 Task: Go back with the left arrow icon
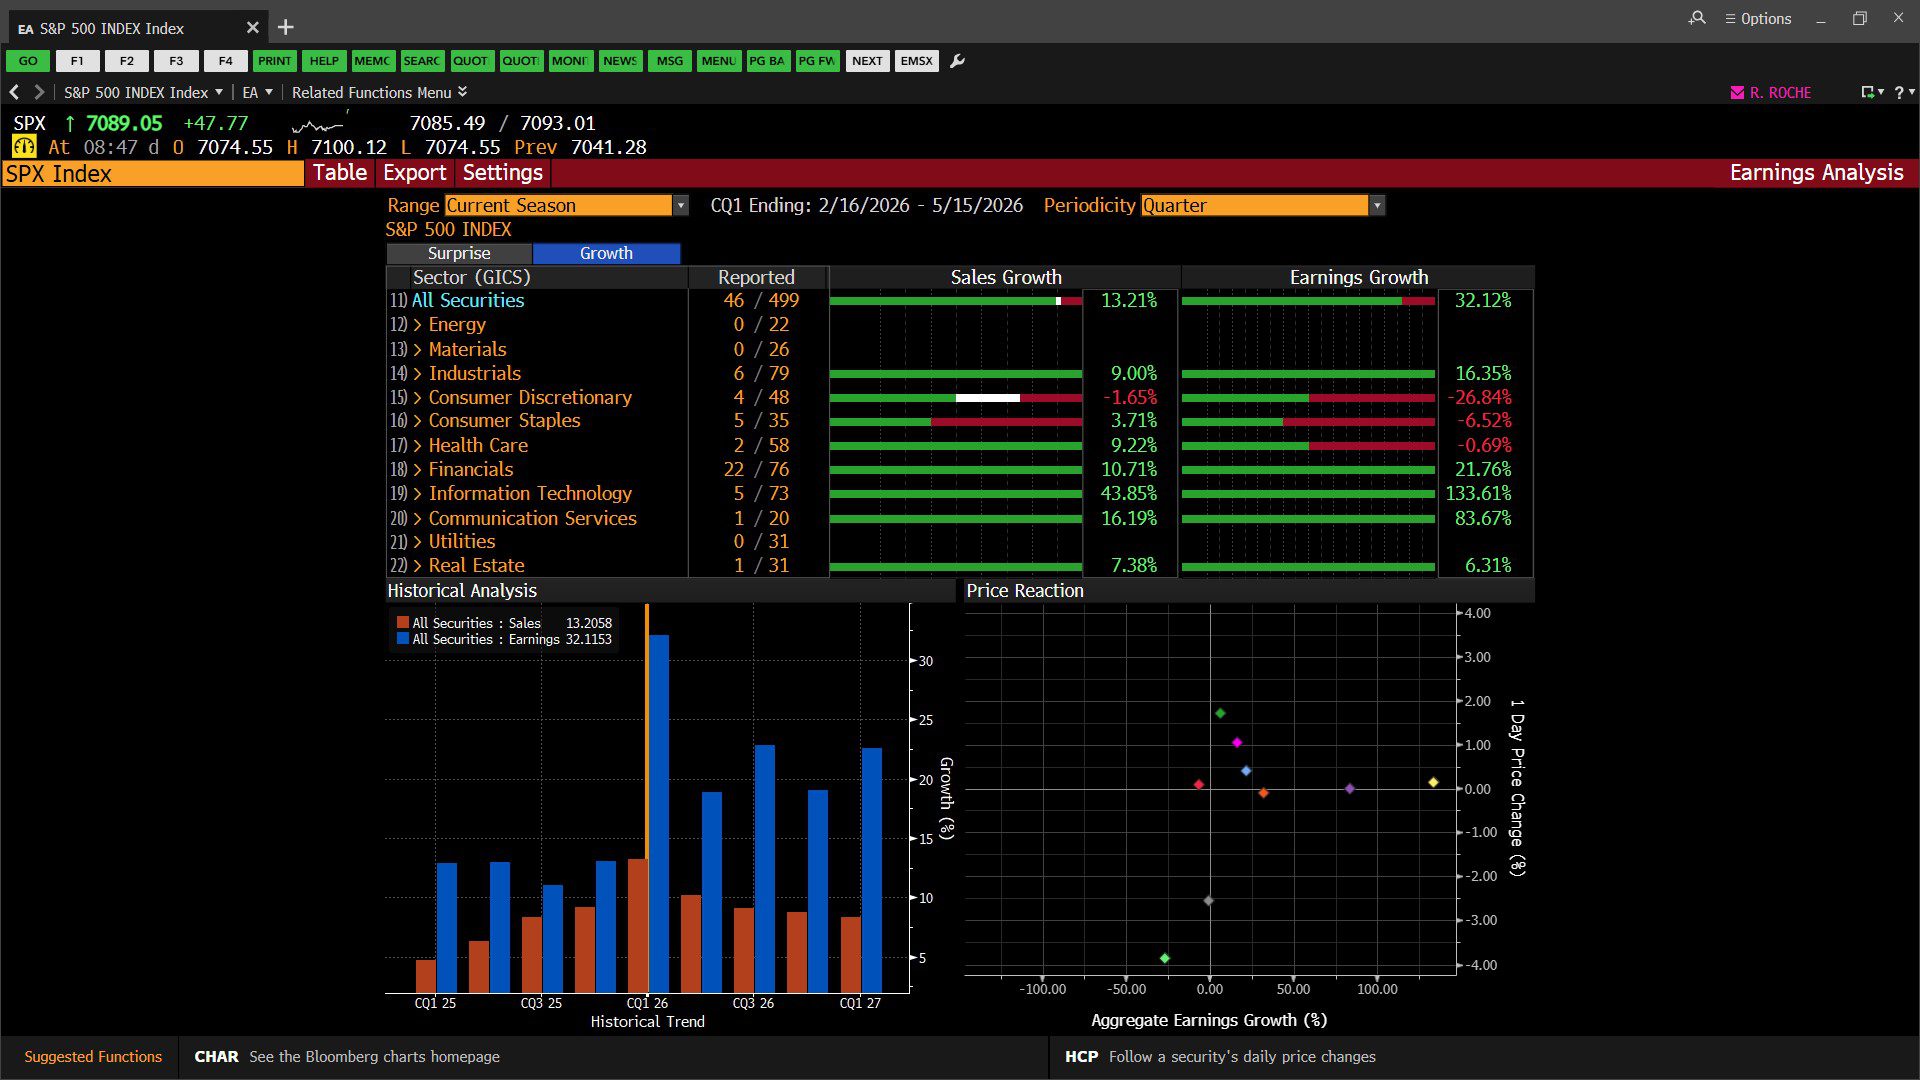[15, 92]
